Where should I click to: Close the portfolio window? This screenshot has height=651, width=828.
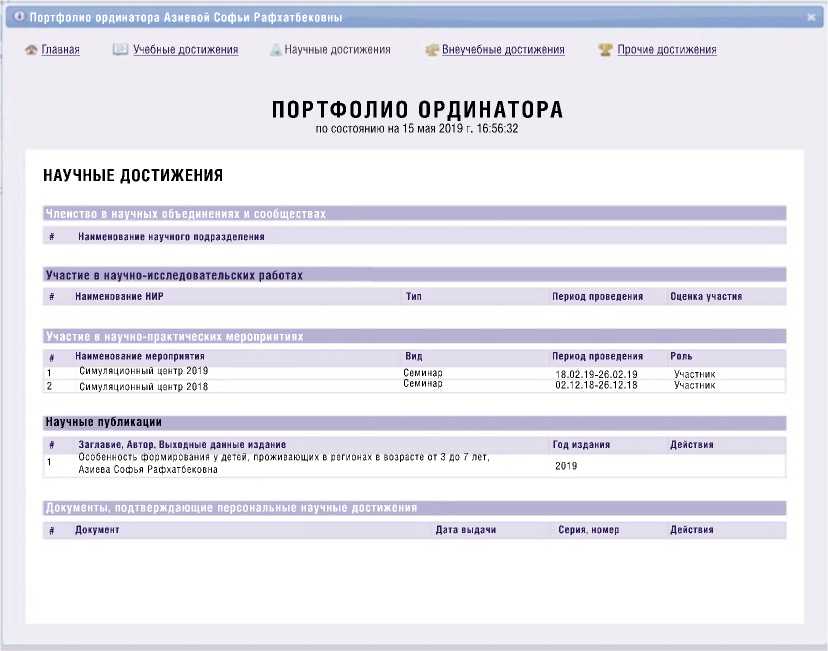tap(811, 17)
